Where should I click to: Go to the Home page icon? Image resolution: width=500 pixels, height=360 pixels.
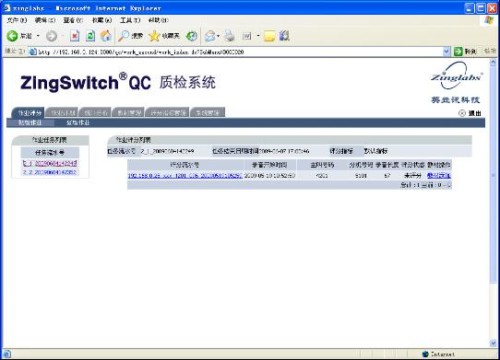(106, 36)
